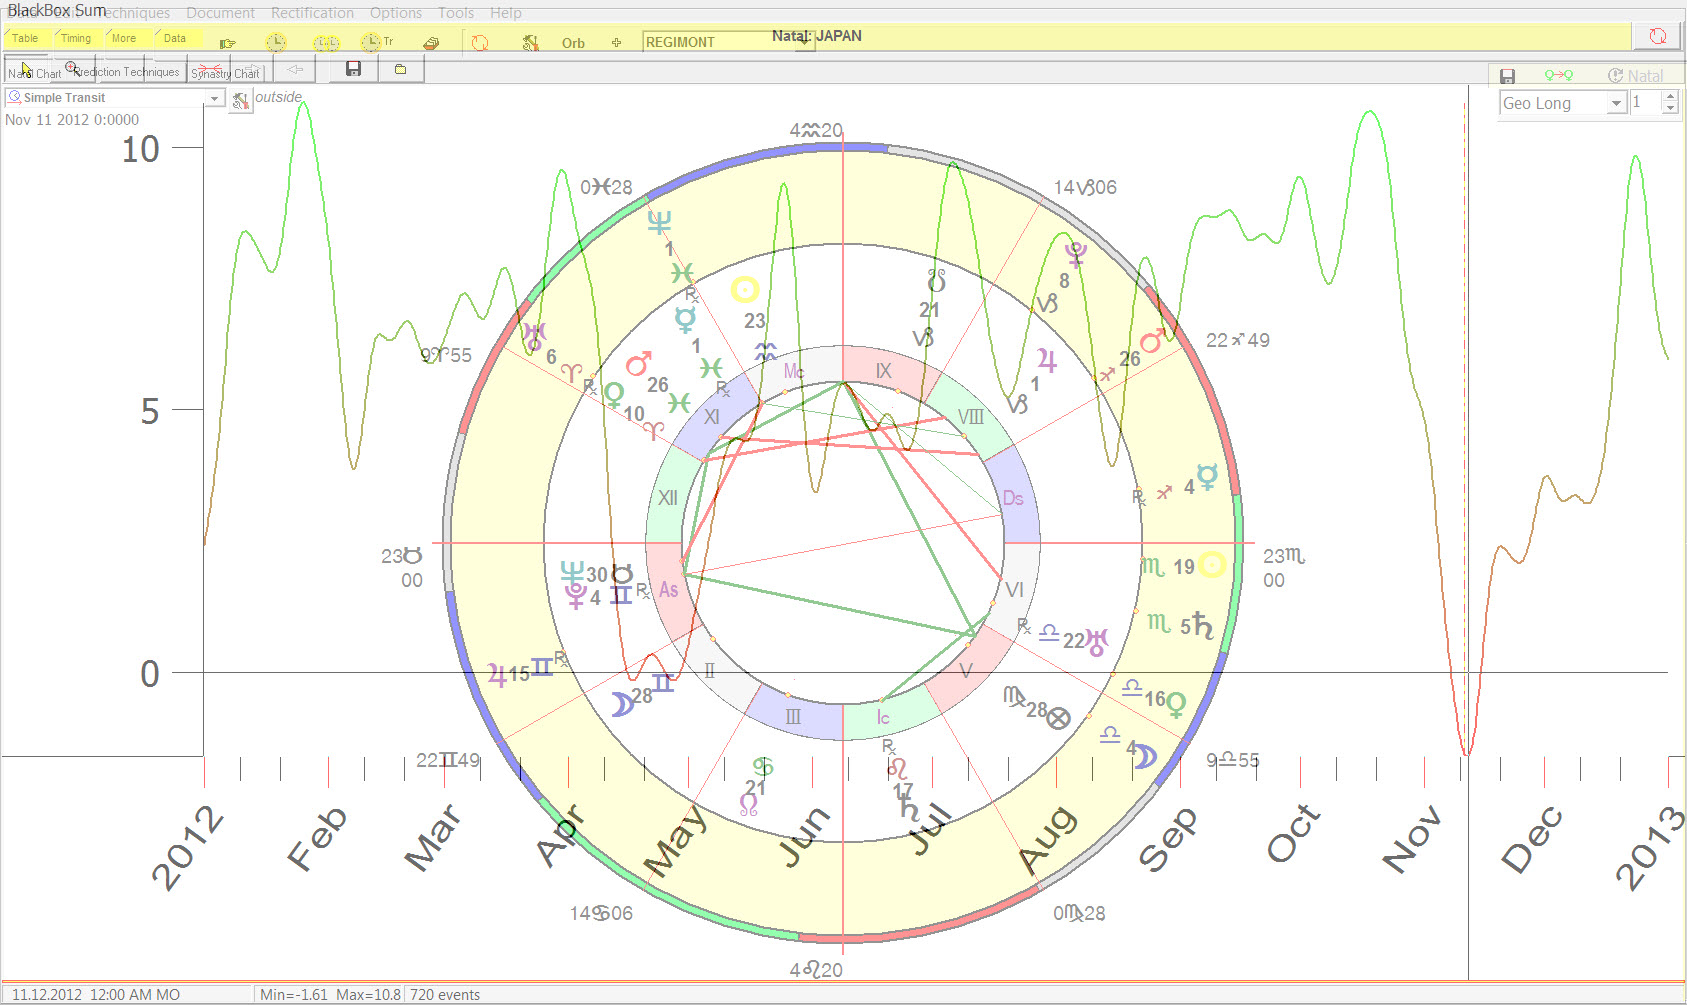
Task: Click the floppy disk save icon below toolbar
Action: point(353,69)
